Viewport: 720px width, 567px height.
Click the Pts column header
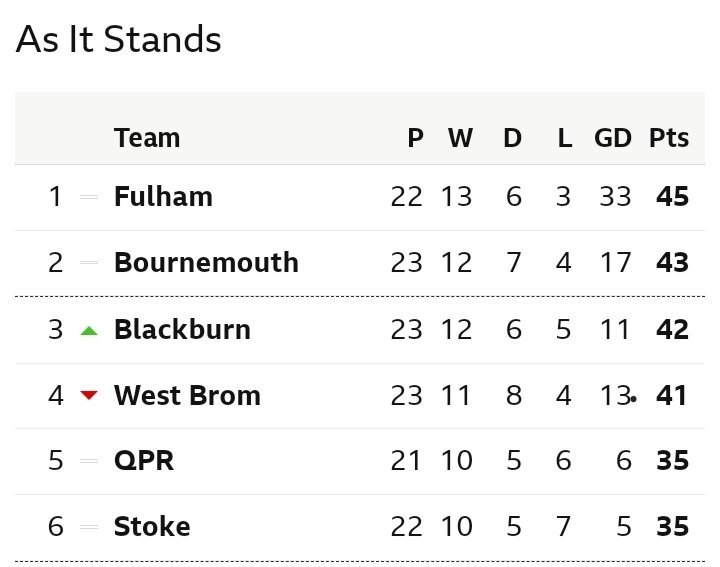pyautogui.click(x=669, y=138)
